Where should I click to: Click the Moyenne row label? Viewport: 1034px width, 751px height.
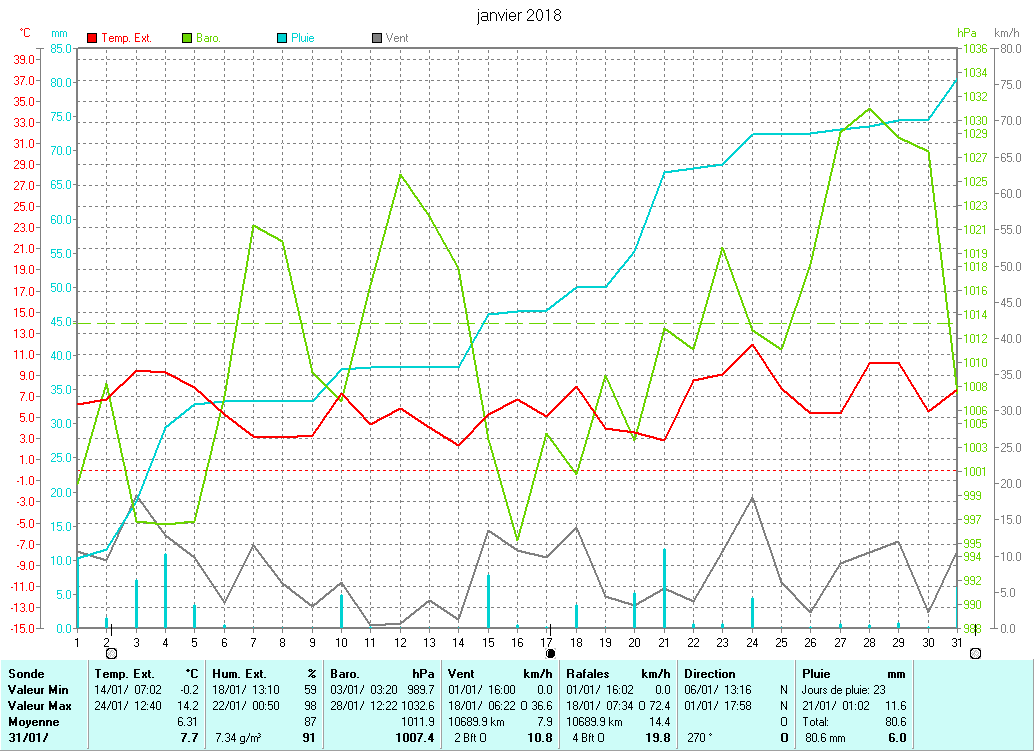32,721
